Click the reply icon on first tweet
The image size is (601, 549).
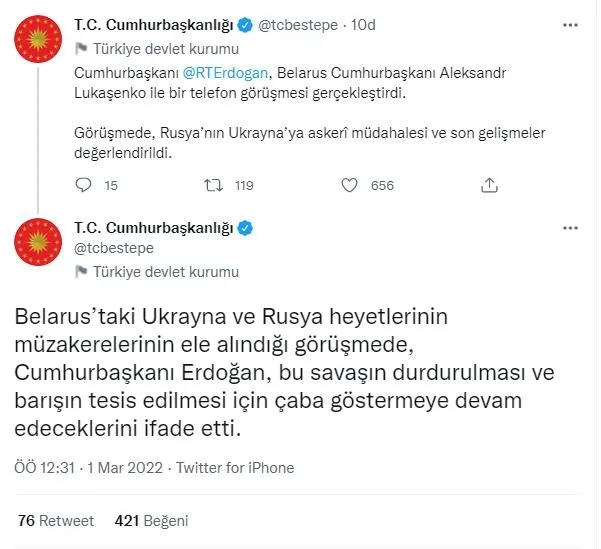click(x=84, y=185)
